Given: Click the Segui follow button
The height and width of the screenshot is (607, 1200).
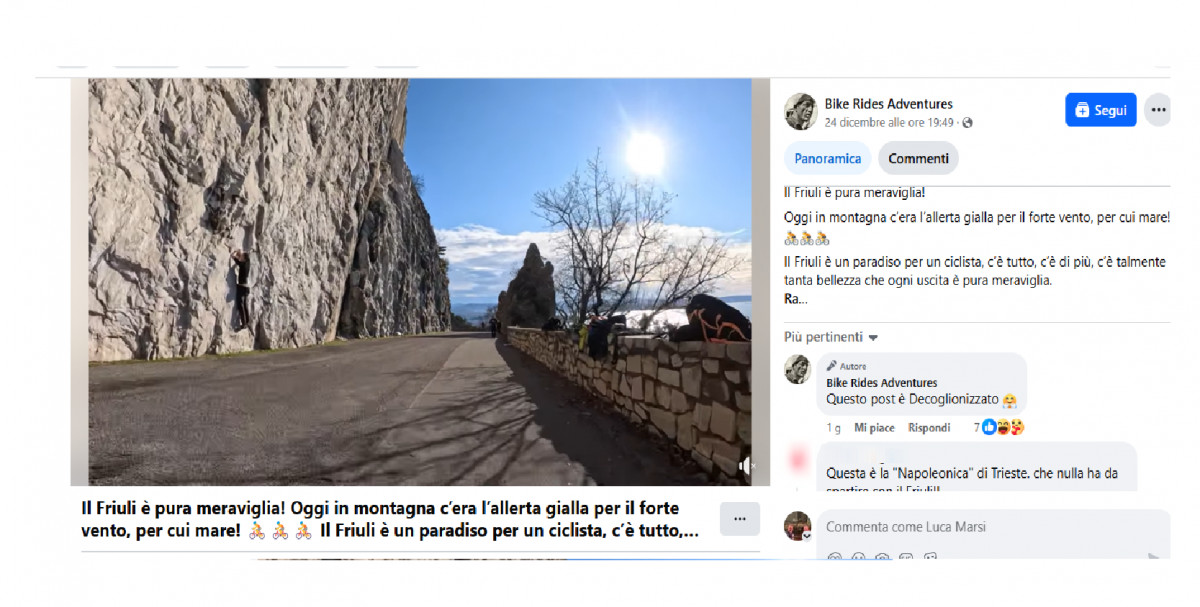Looking at the screenshot, I should coord(1100,110).
